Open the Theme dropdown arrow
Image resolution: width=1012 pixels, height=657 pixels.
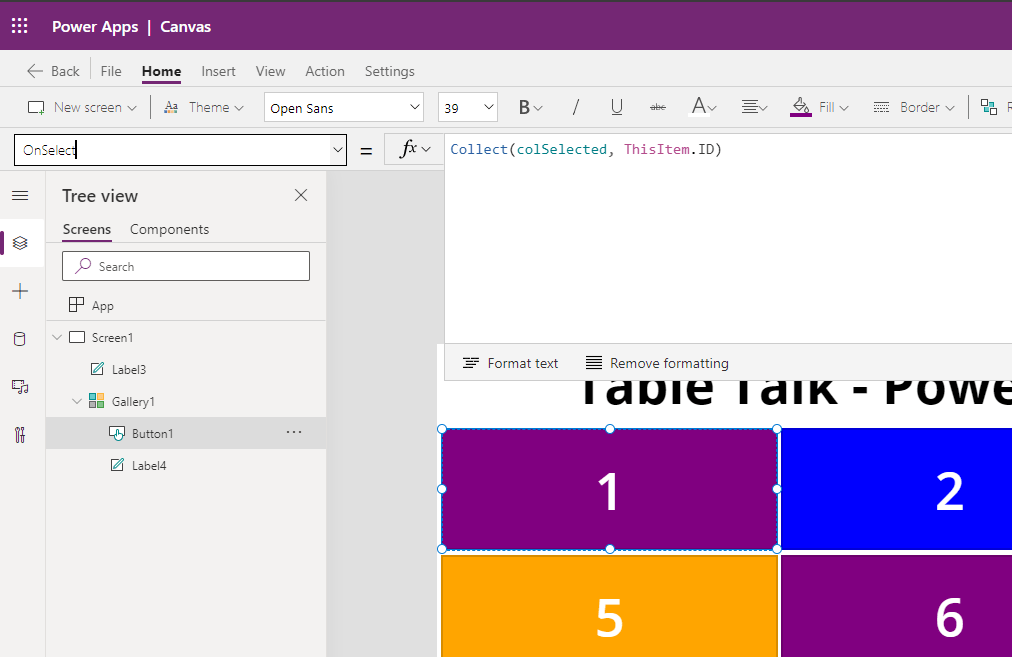pos(239,108)
